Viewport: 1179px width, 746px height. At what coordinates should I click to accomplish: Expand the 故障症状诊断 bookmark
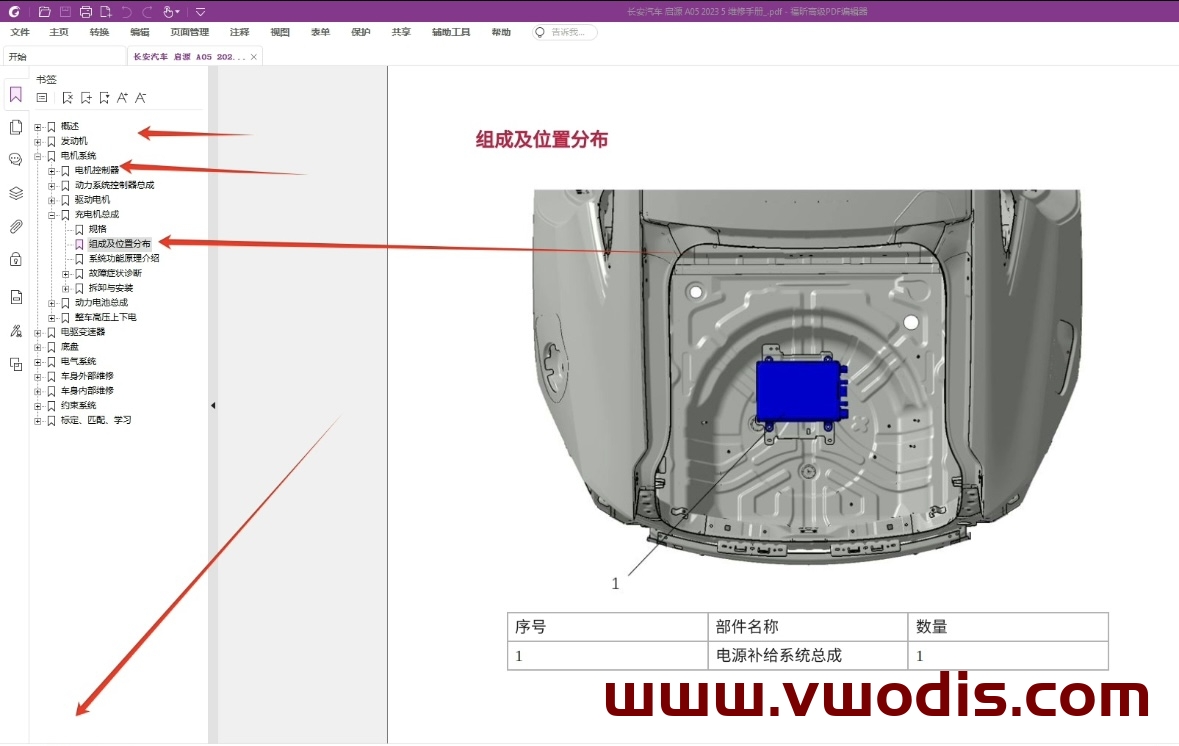(x=63, y=272)
